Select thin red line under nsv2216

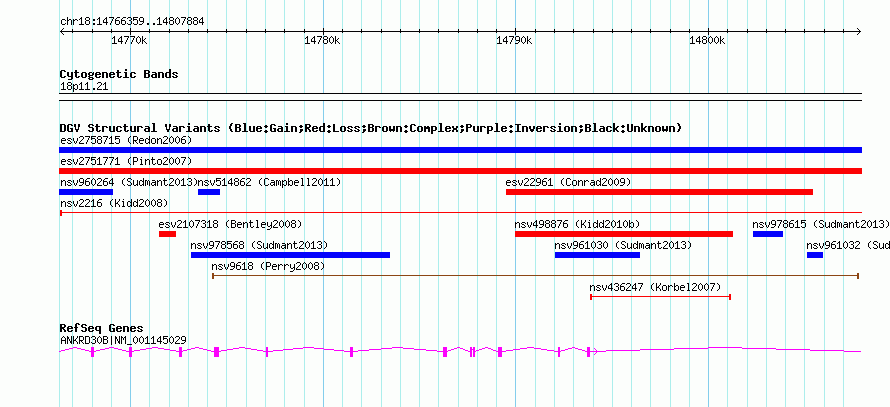[x=460, y=213]
